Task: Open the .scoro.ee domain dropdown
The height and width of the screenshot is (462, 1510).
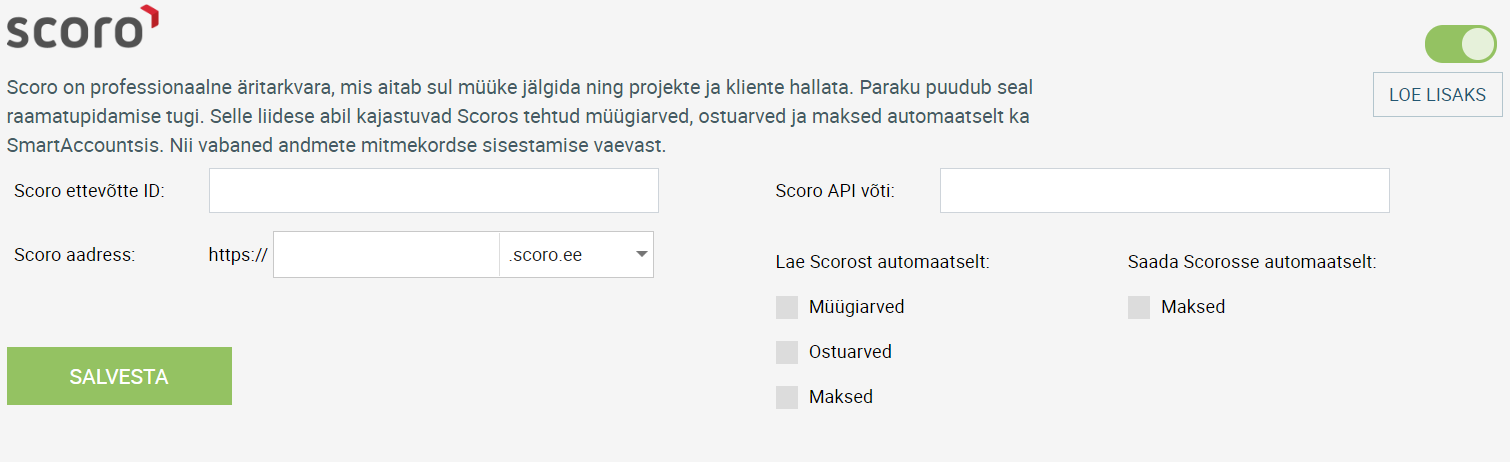Action: click(x=576, y=255)
